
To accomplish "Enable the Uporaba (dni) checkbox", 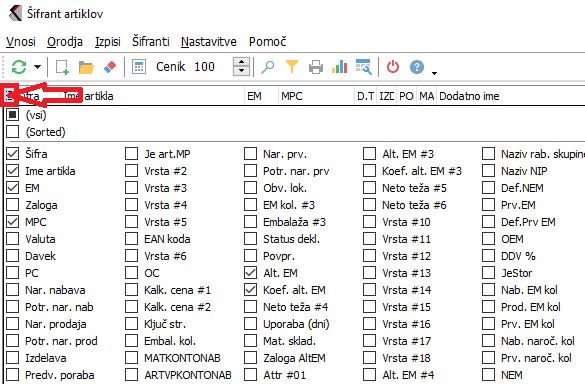I will pyautogui.click(x=250, y=324).
